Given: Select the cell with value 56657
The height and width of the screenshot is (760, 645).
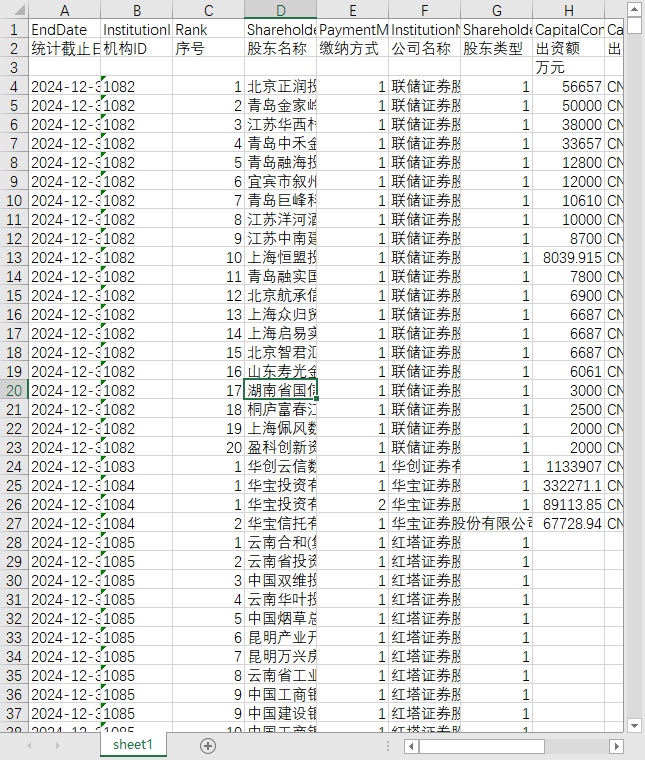Looking at the screenshot, I should tap(568, 86).
